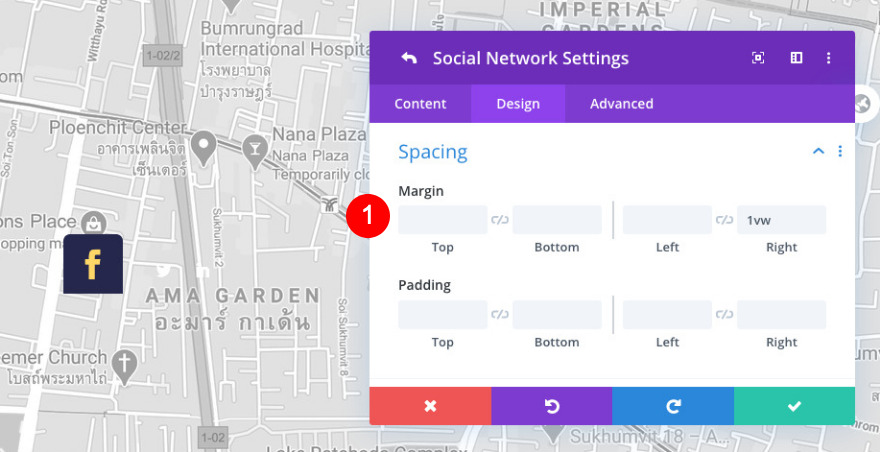The width and height of the screenshot is (880, 452).
Task: Click the red discard changes button
Action: click(x=430, y=405)
